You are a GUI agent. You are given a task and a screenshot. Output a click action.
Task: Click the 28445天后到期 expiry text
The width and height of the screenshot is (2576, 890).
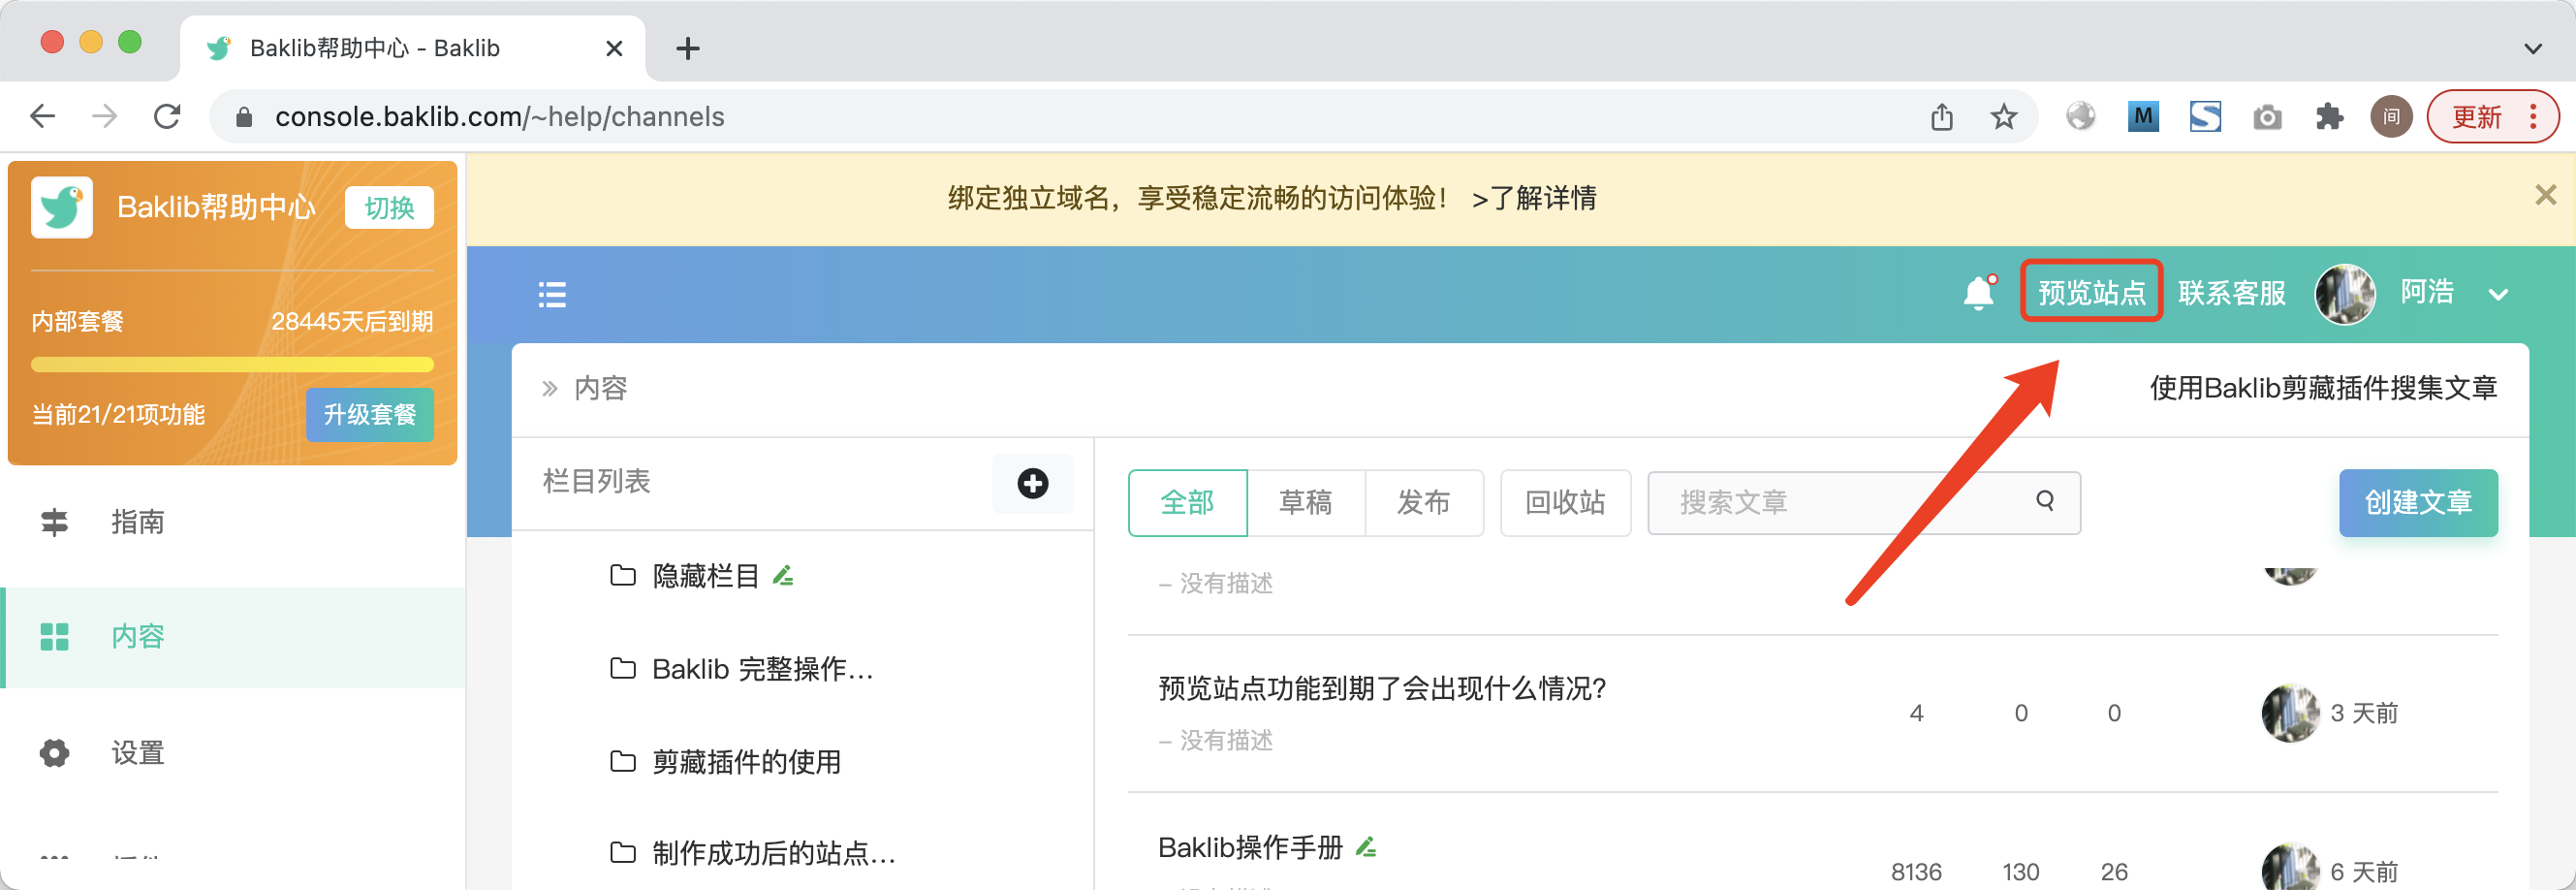click(352, 322)
